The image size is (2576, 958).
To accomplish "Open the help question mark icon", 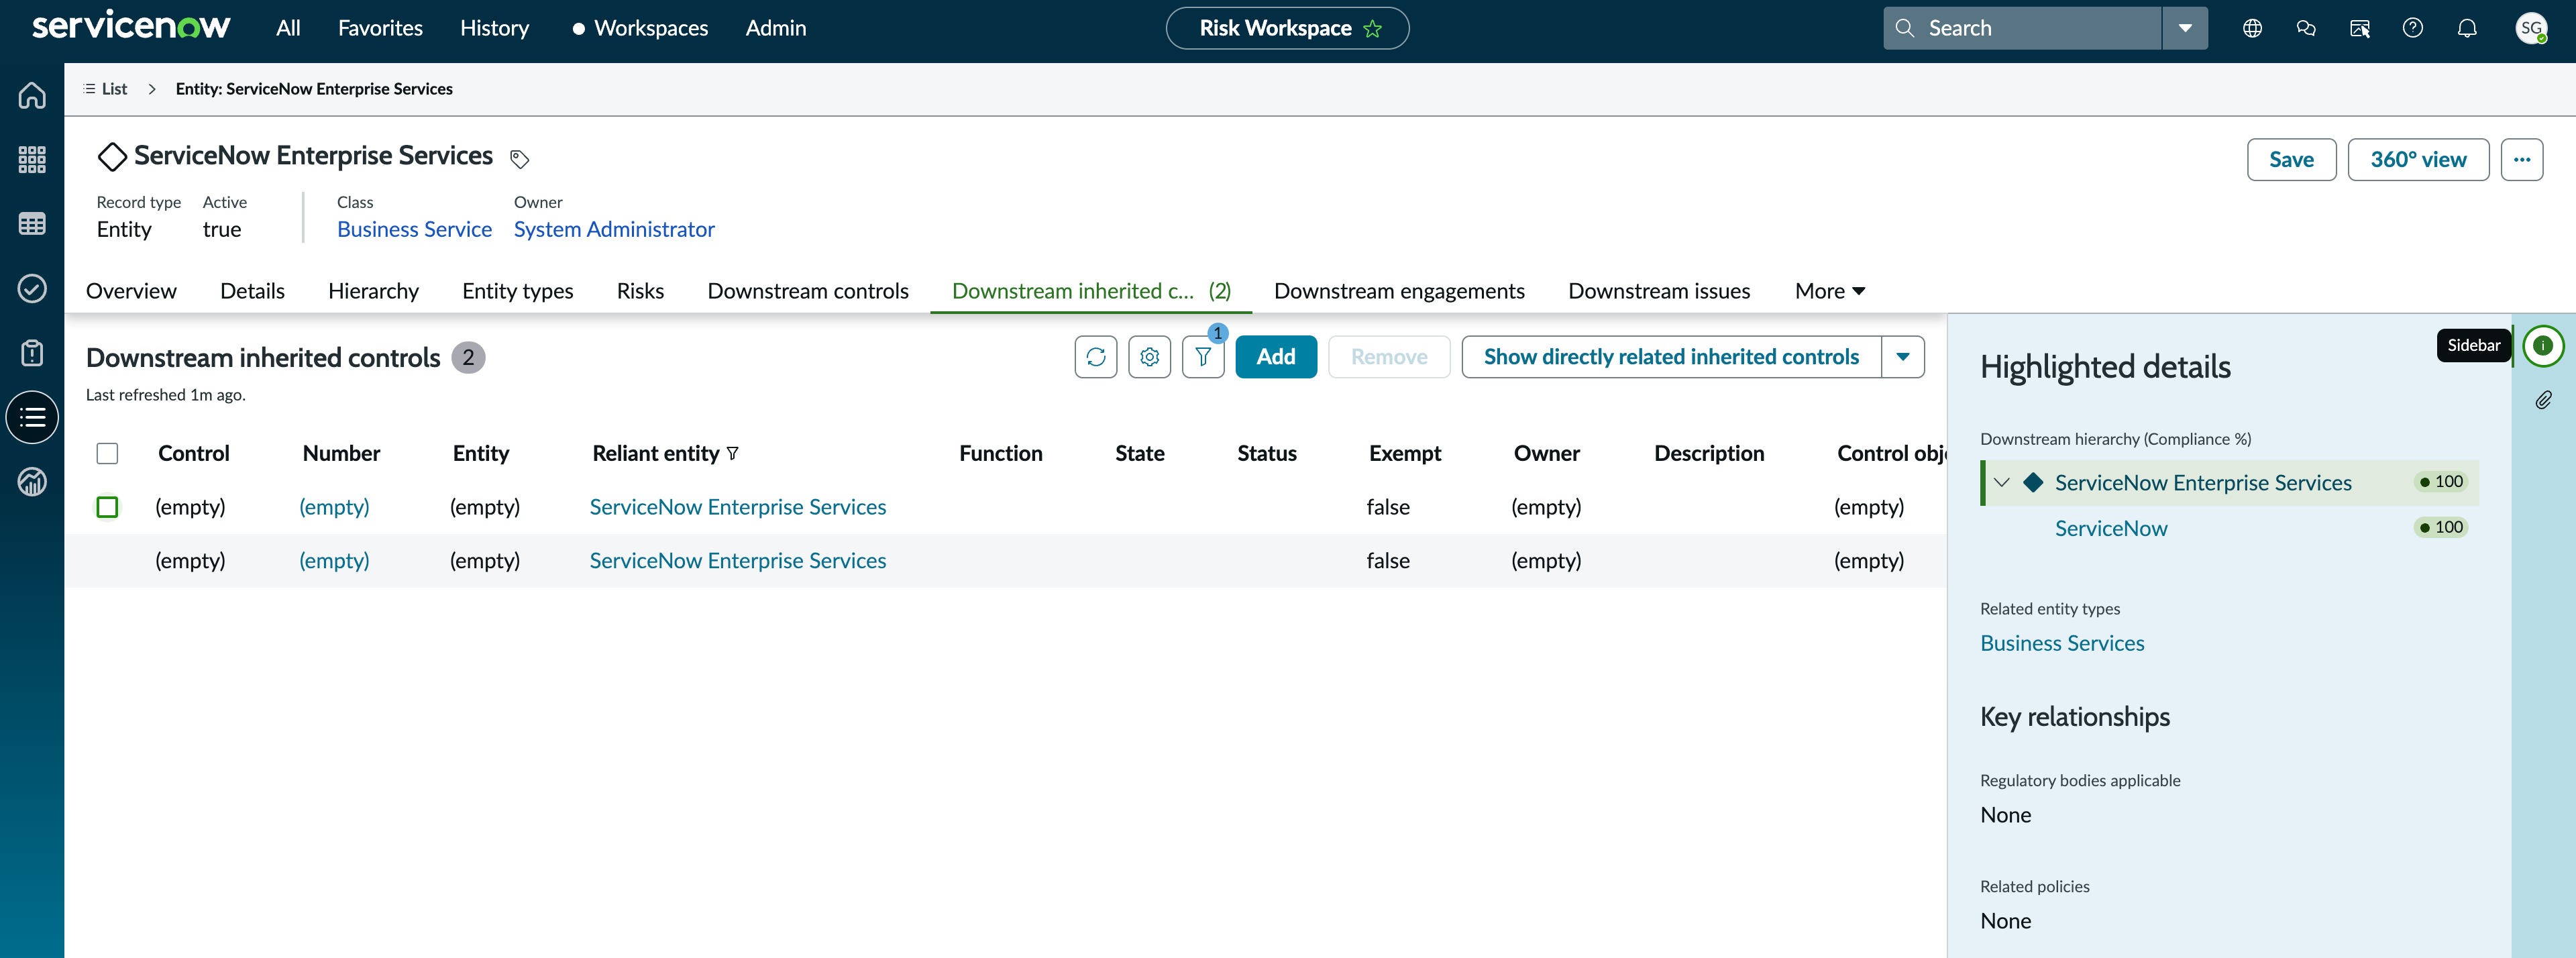I will point(2413,28).
